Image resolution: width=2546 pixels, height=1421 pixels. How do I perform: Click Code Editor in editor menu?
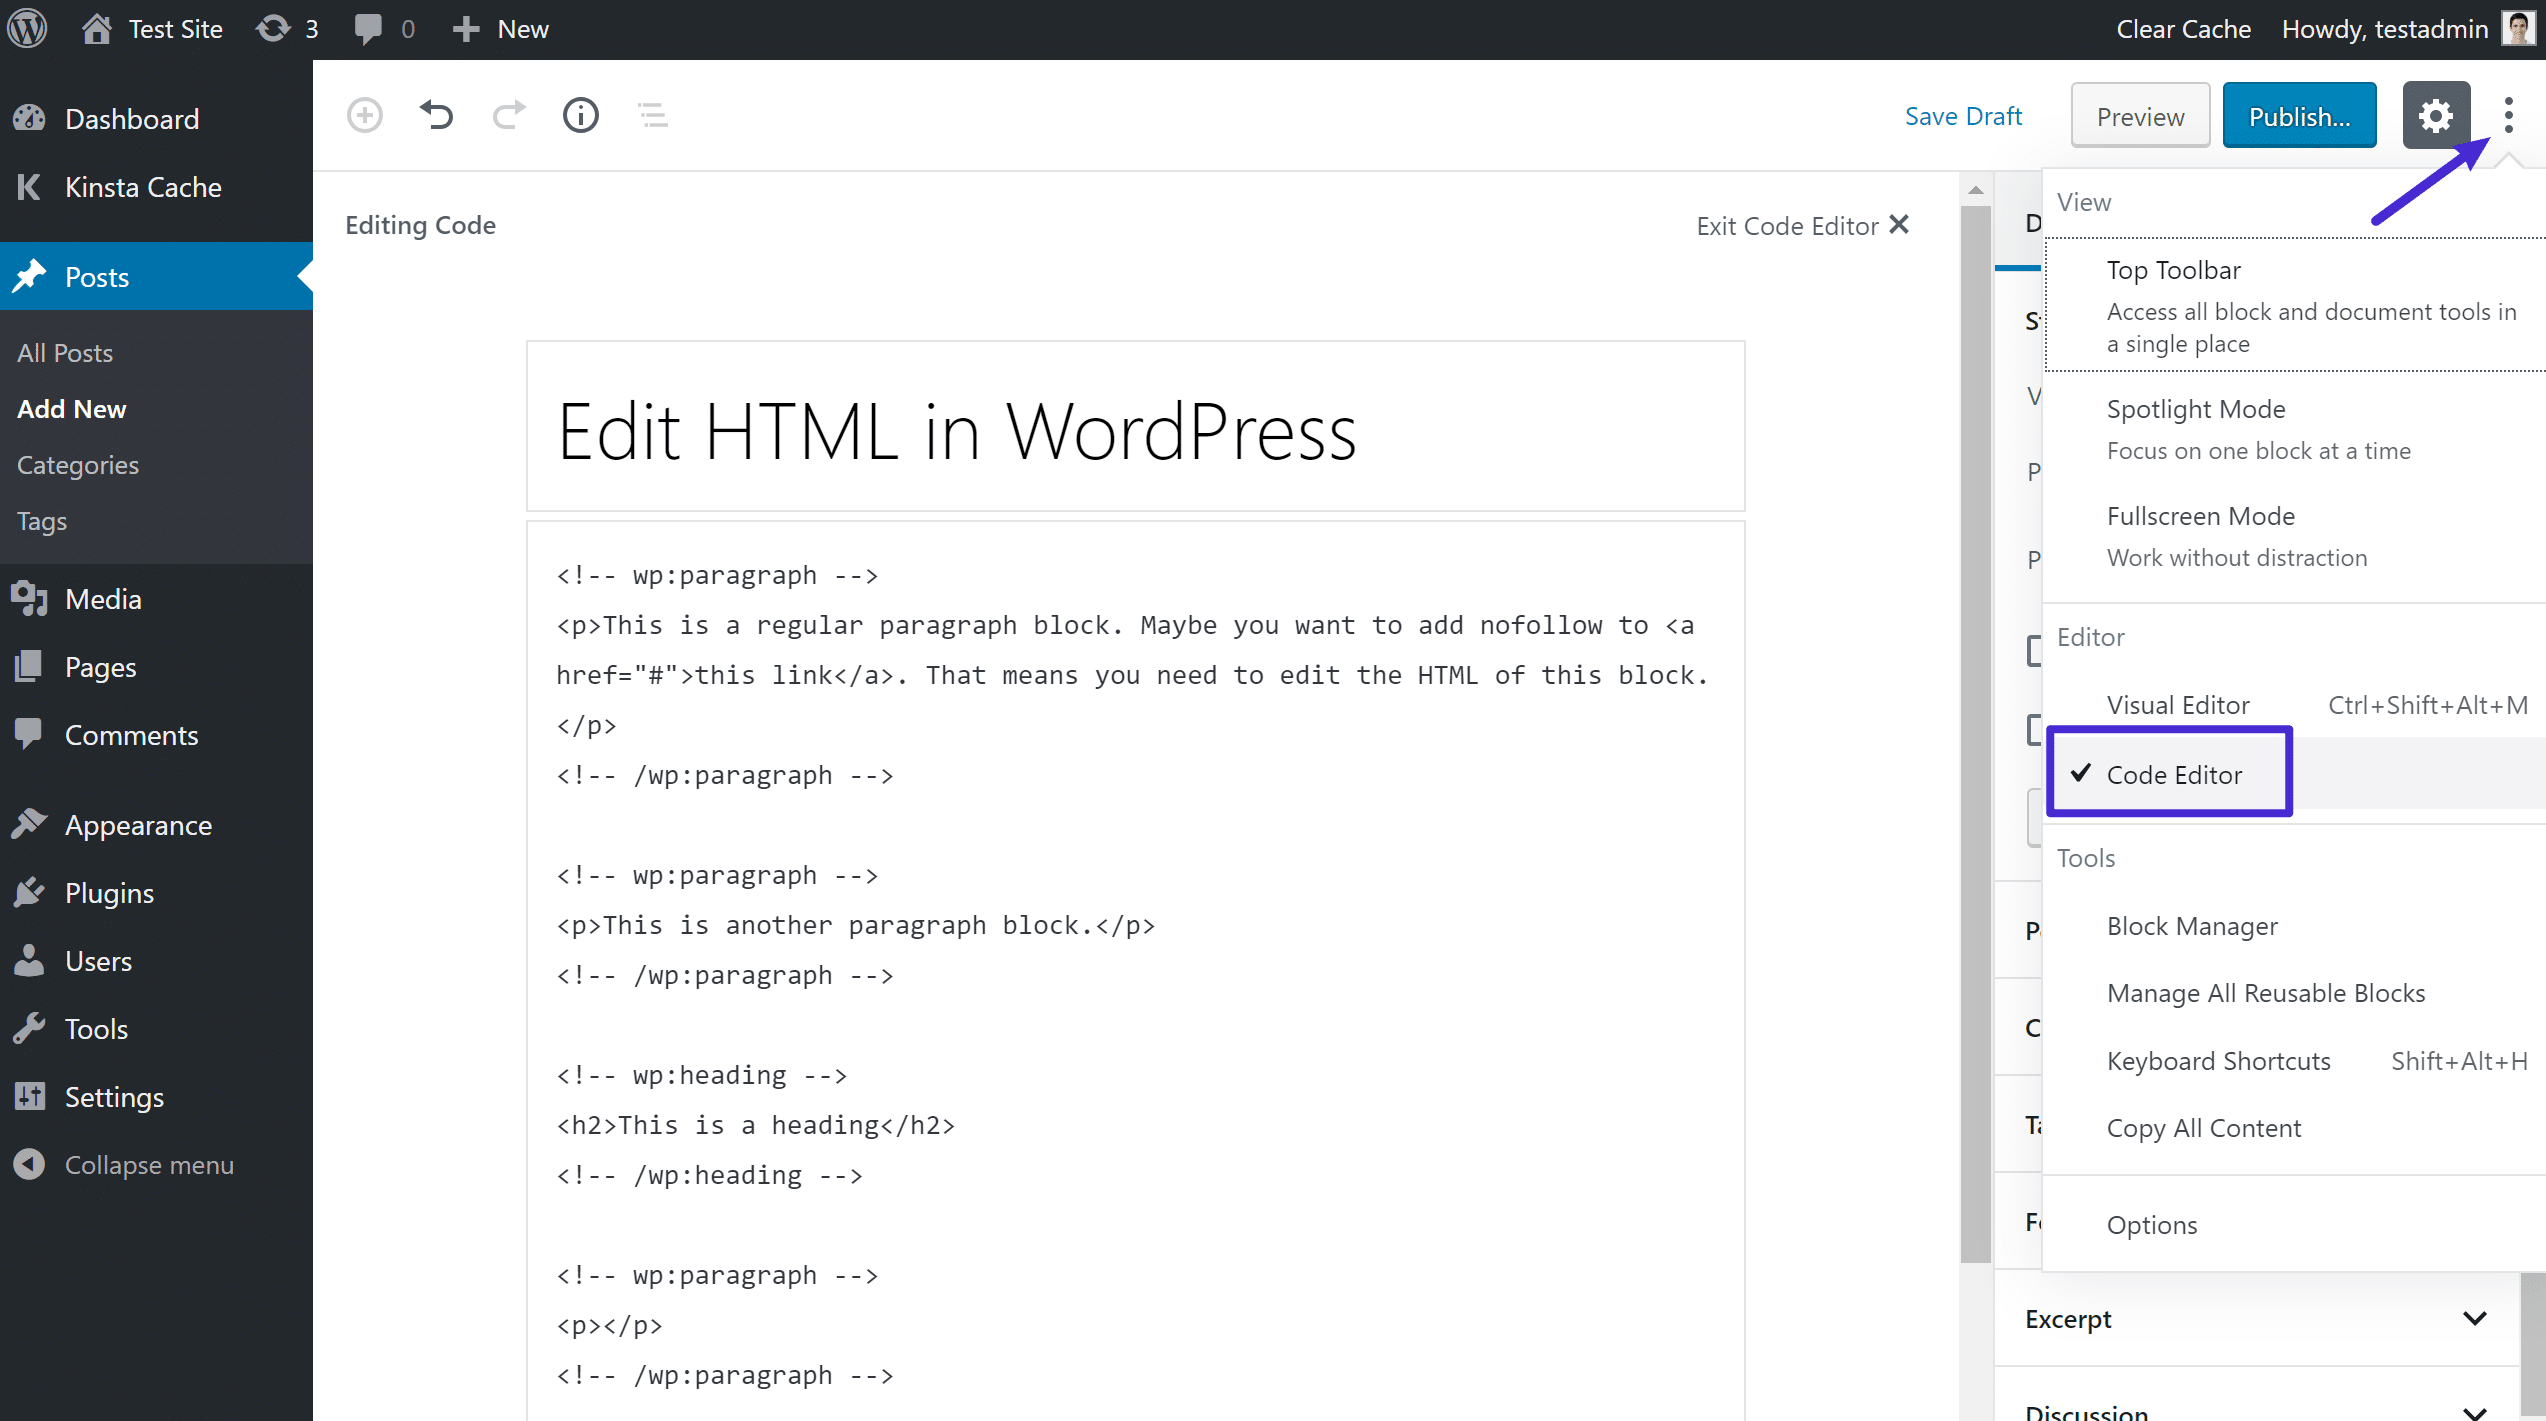click(x=2175, y=774)
